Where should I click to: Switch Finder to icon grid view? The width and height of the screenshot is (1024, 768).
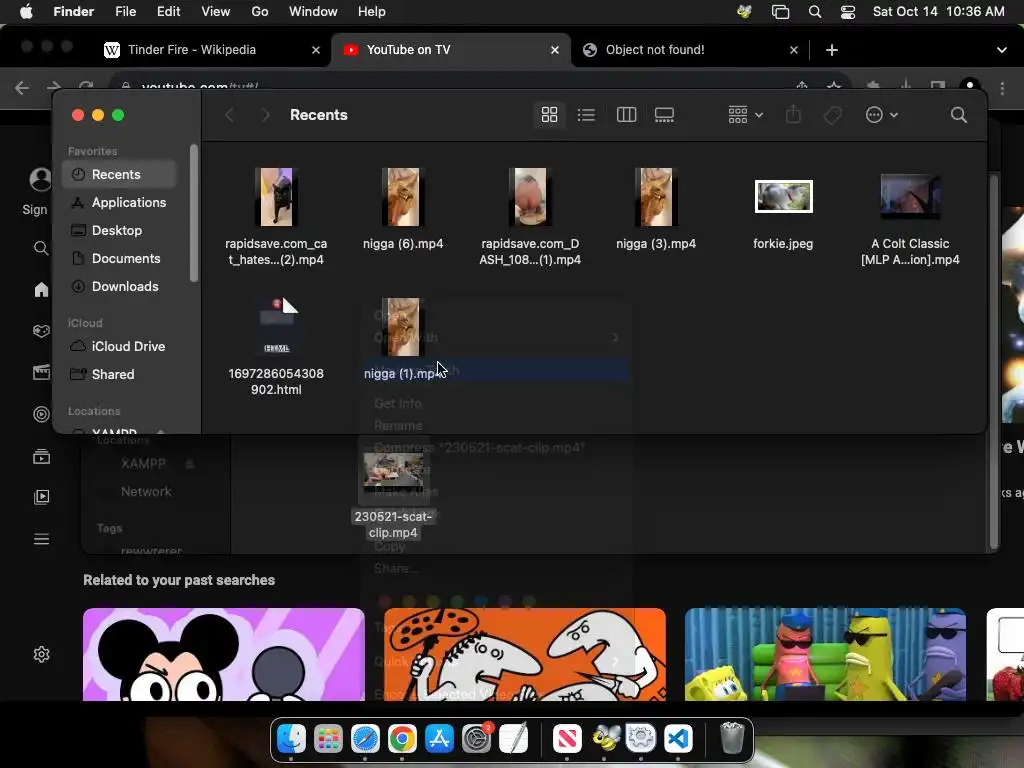point(549,115)
